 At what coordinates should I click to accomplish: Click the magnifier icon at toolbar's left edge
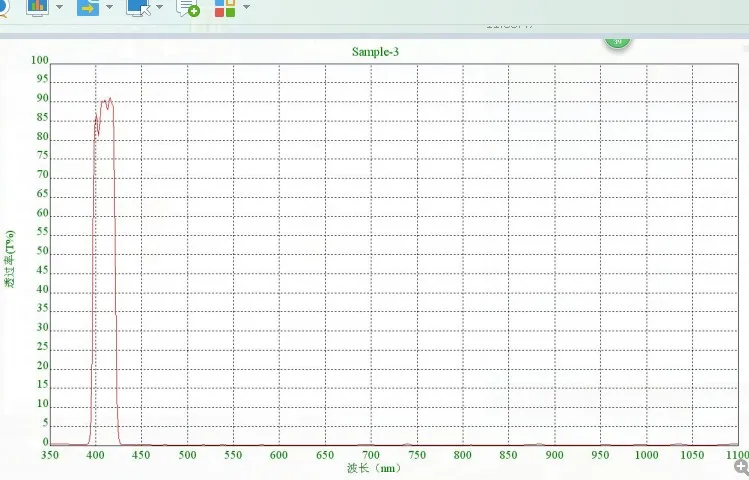tap(3, 8)
